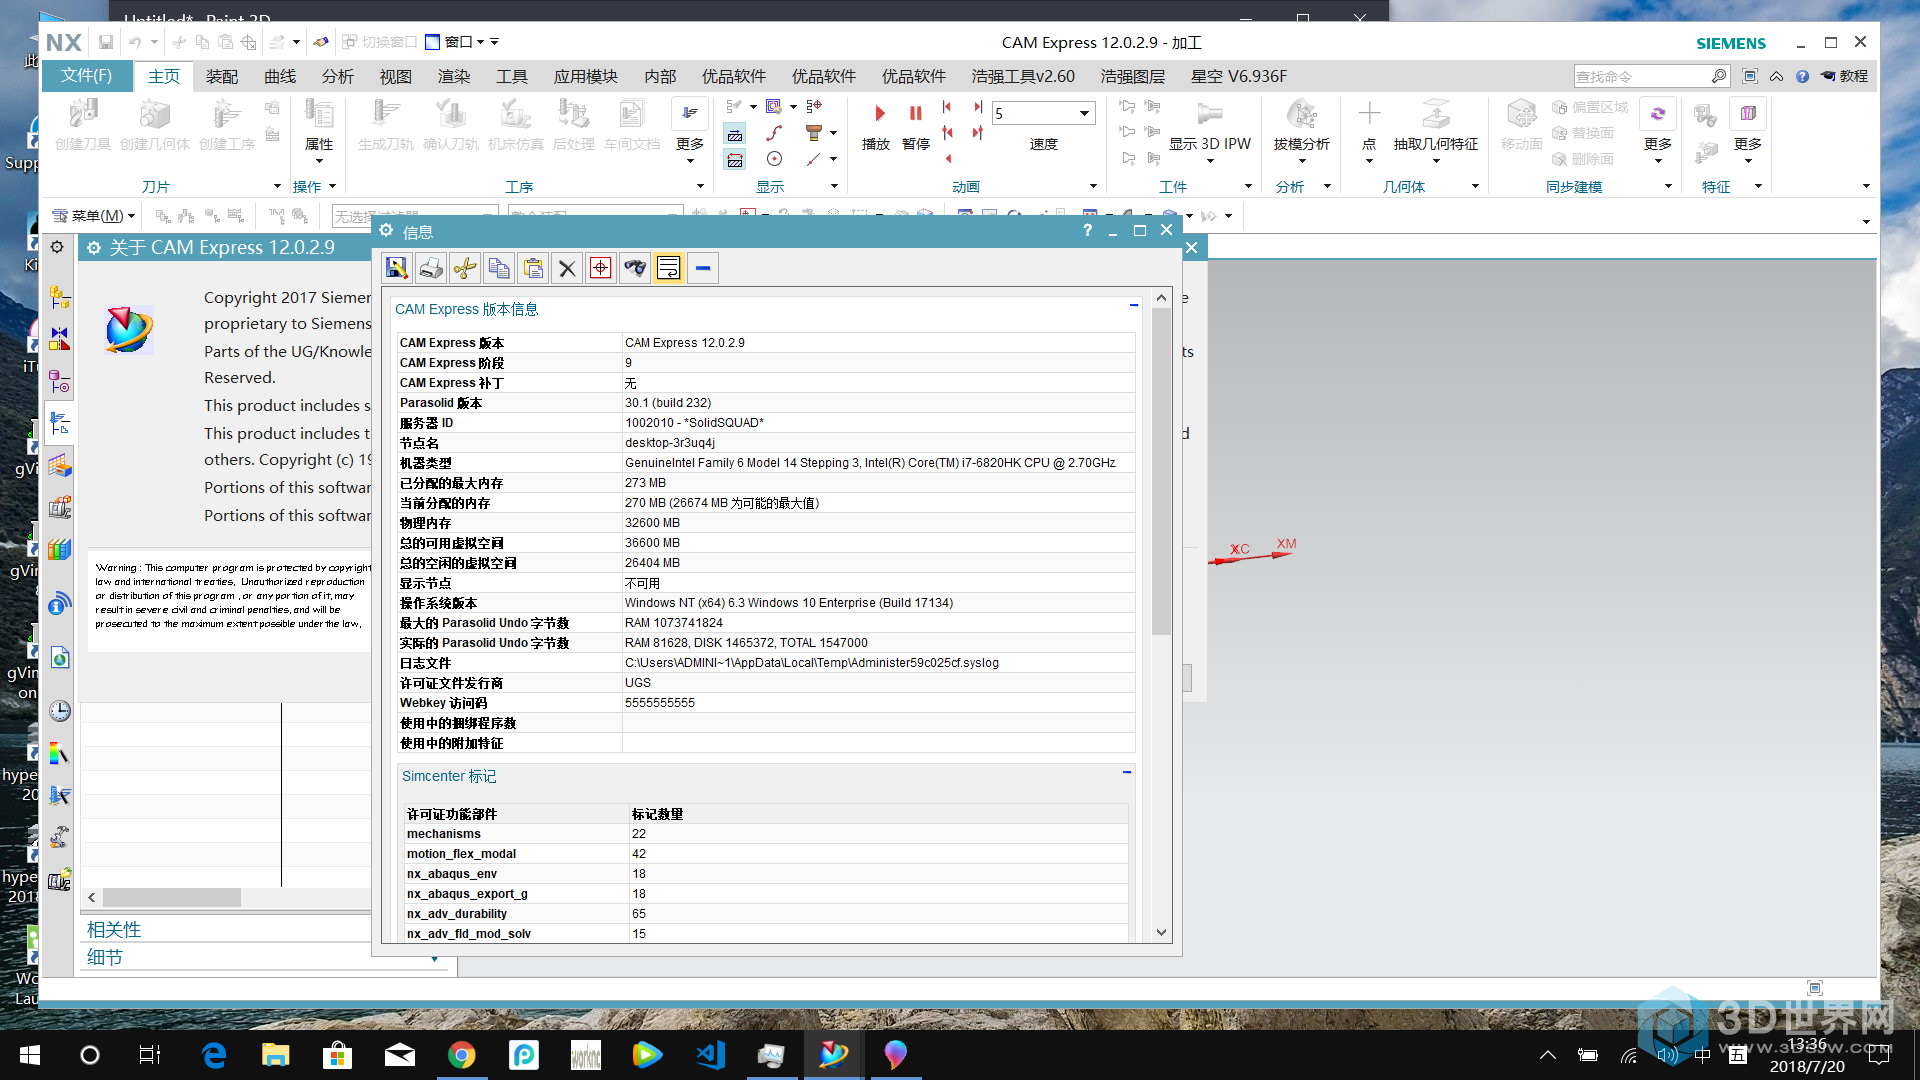Click the scrollbar of the 信息 window
Viewport: 1920px width, 1080px height.
point(1161,470)
